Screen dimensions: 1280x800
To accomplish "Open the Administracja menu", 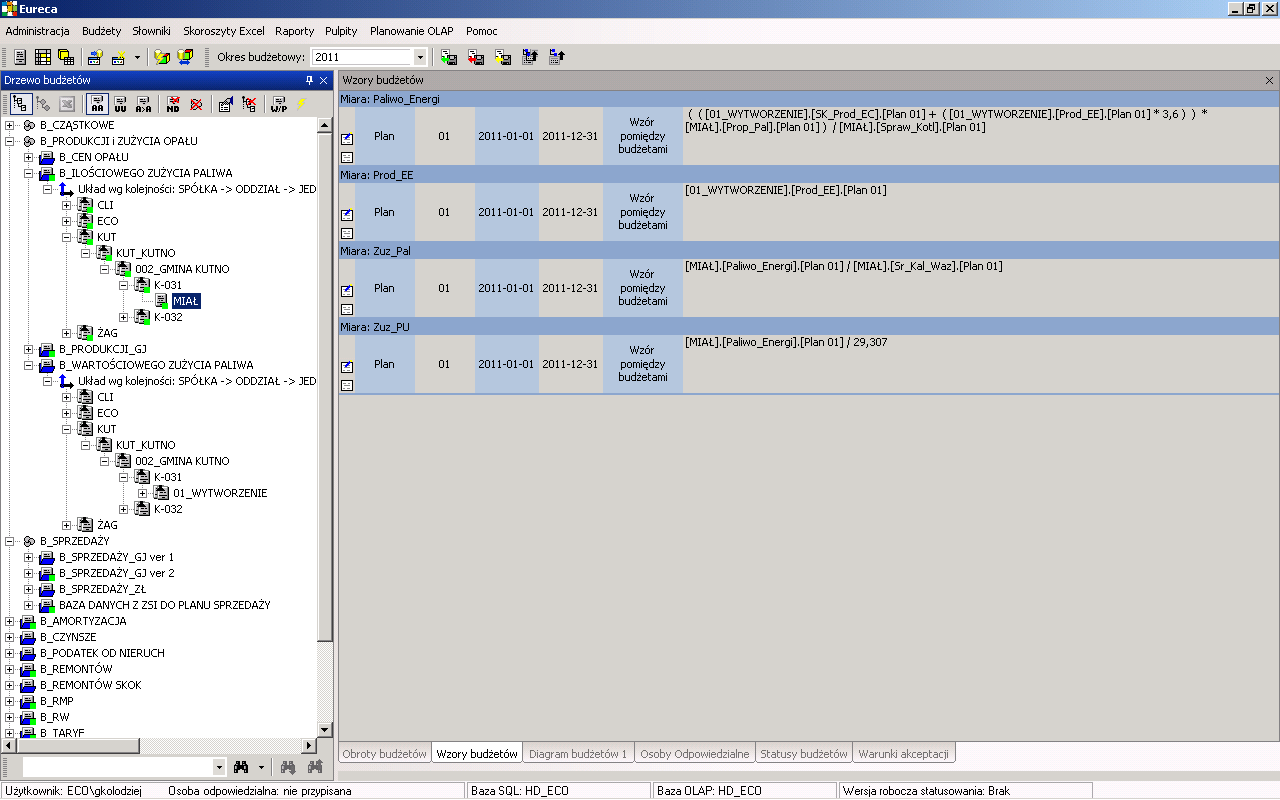I will (37, 31).
